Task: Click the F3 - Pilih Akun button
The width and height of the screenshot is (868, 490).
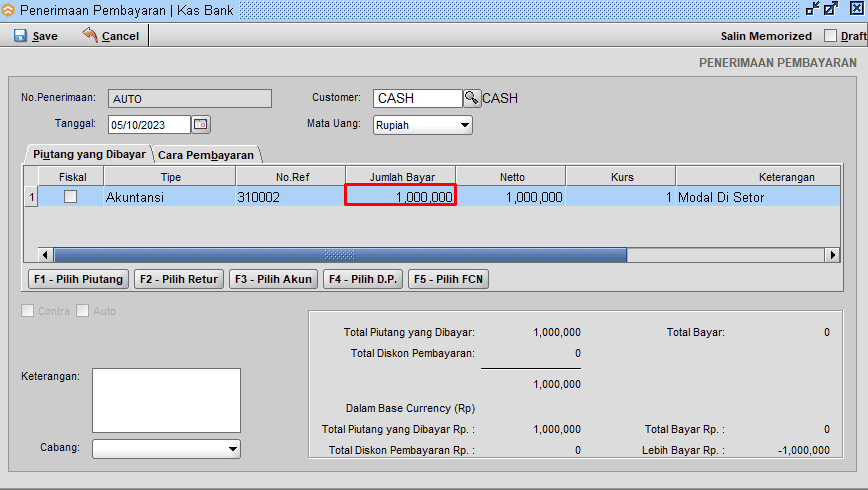Action: click(273, 279)
